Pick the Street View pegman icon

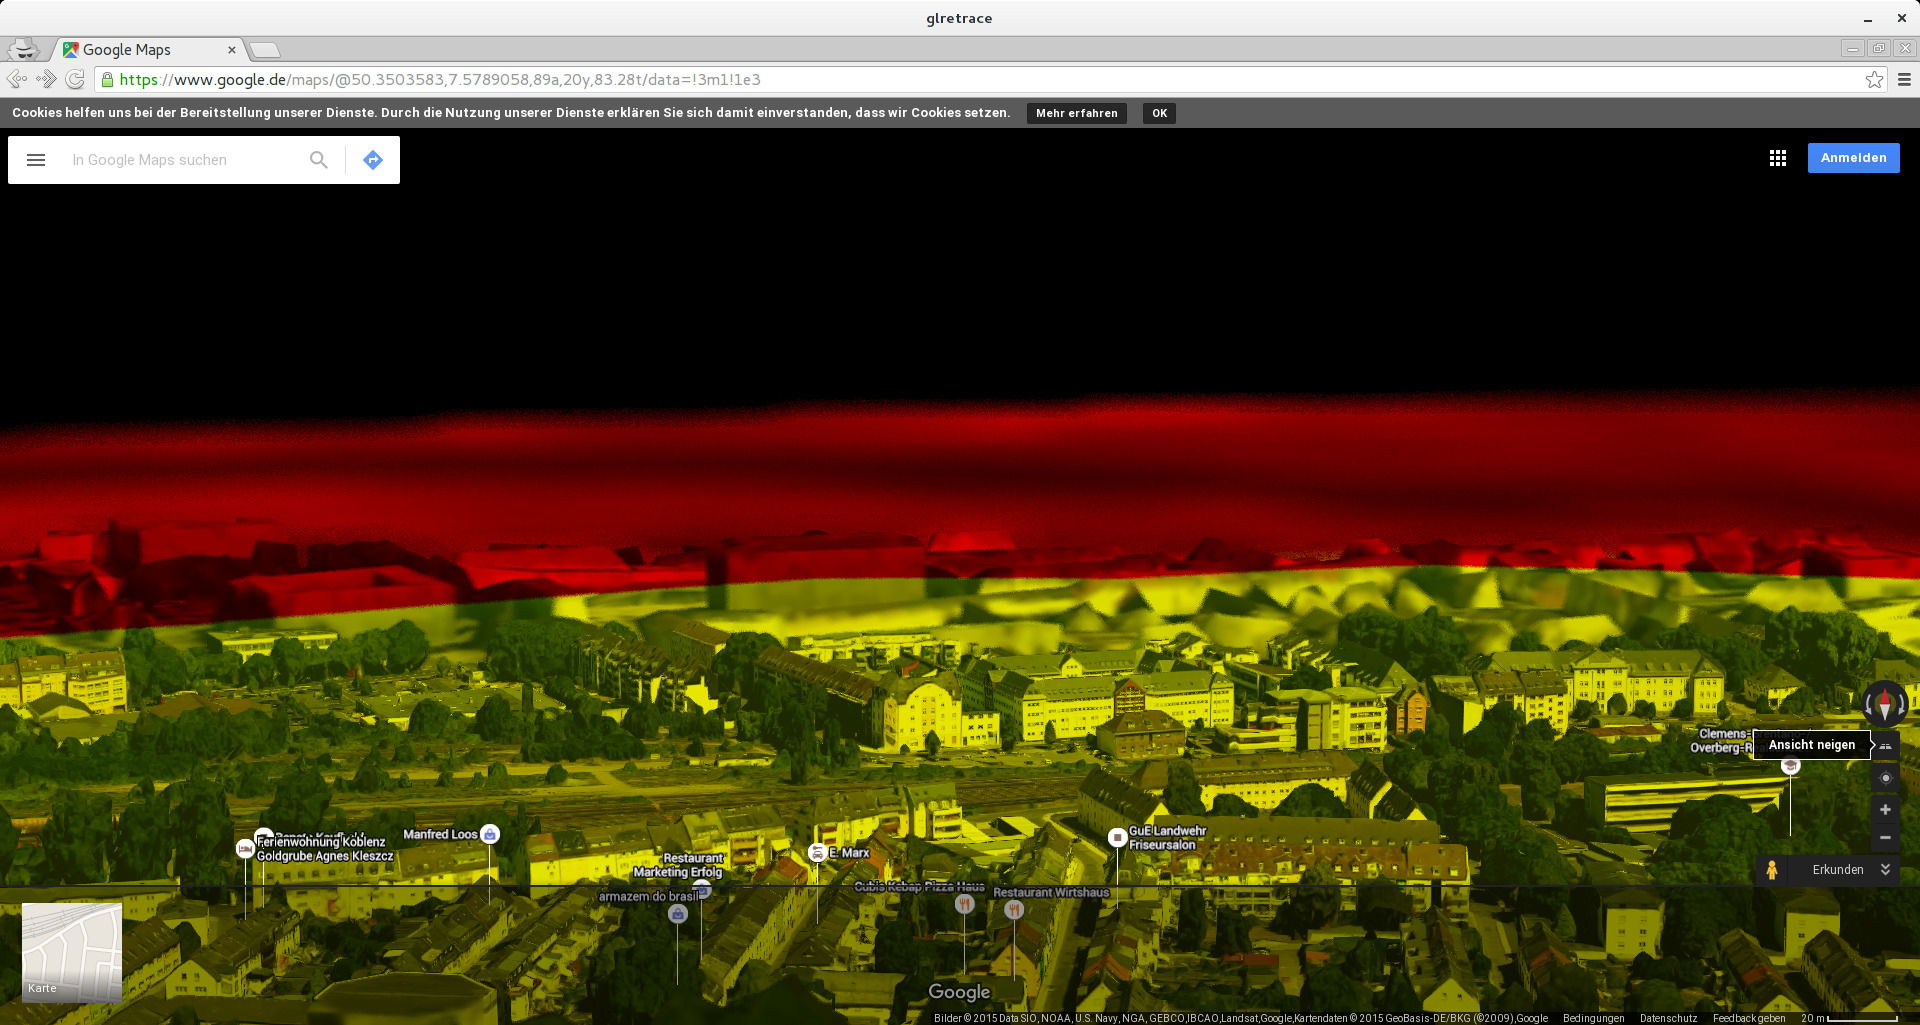point(1772,870)
